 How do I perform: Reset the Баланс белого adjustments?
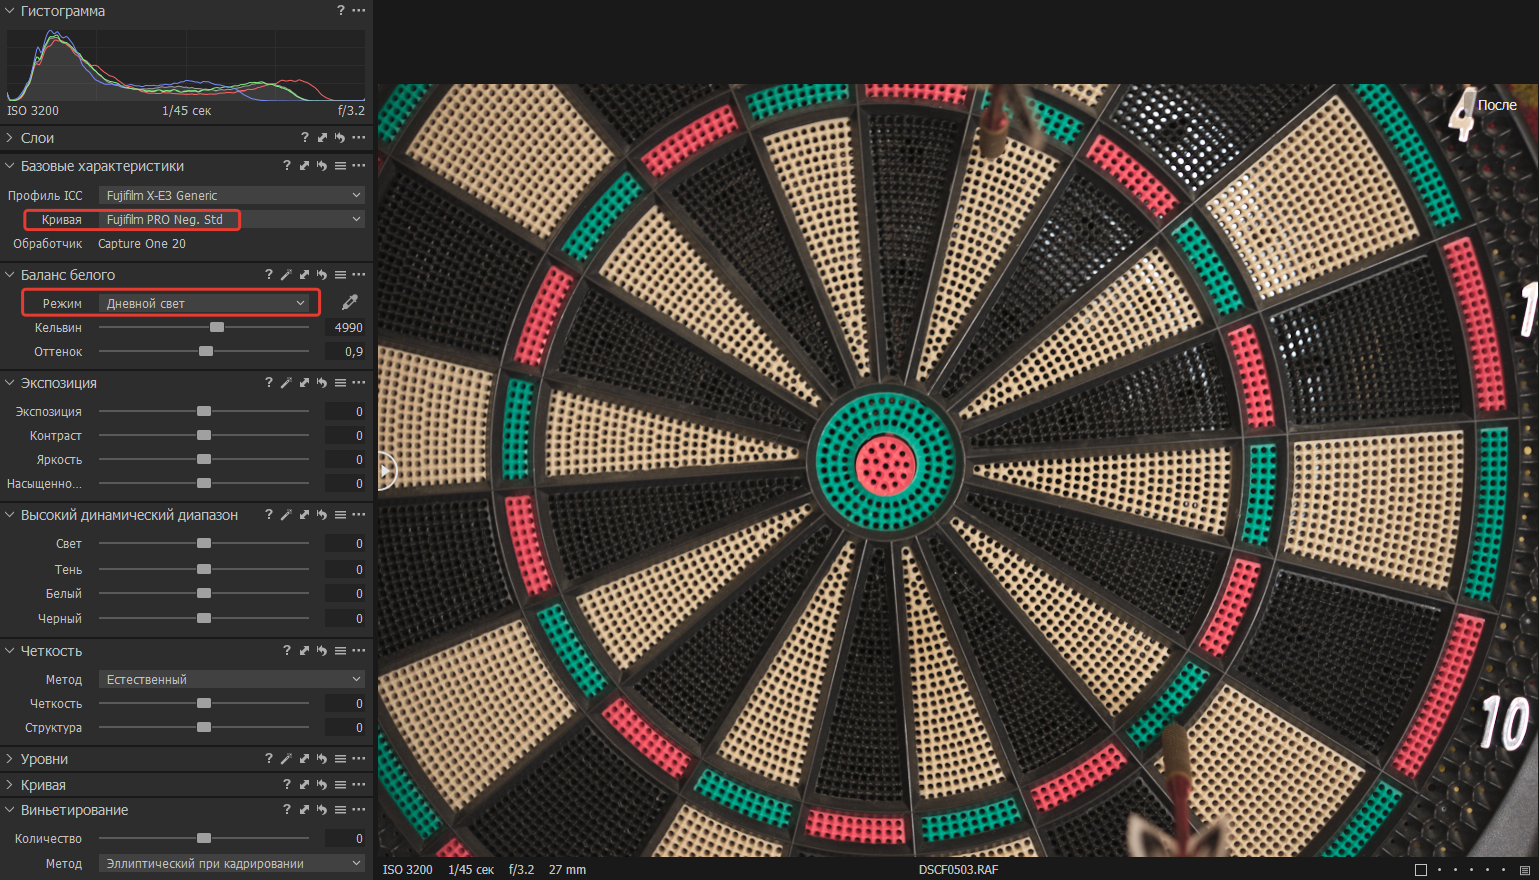click(322, 274)
